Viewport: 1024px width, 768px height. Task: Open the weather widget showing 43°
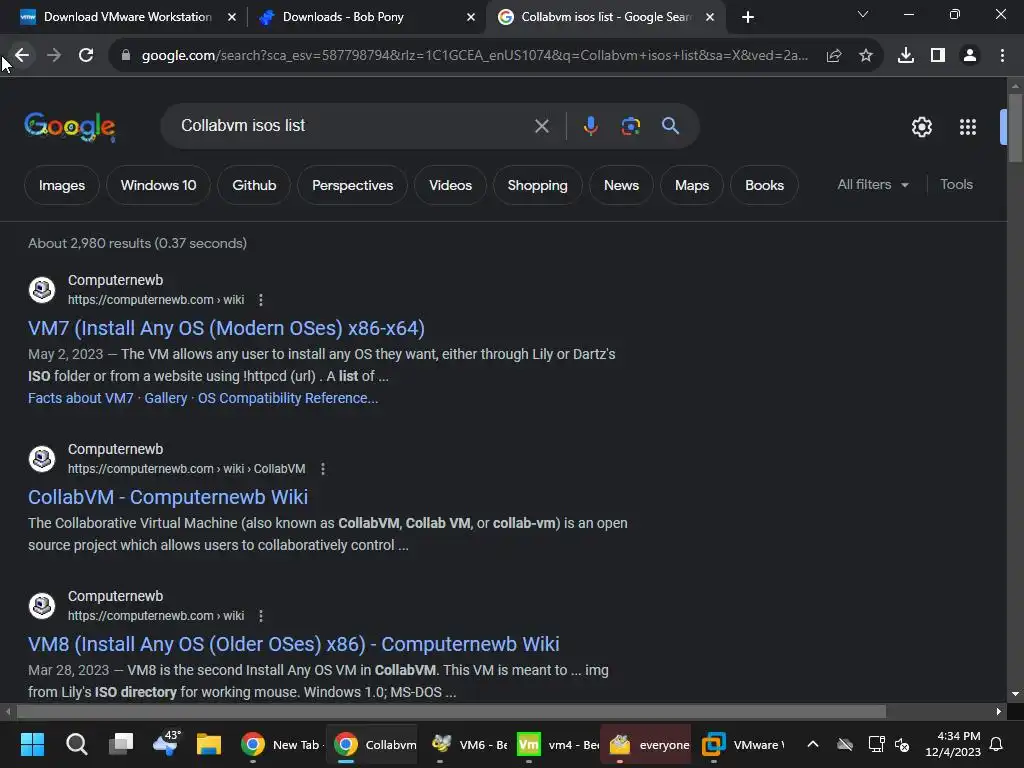click(x=166, y=743)
